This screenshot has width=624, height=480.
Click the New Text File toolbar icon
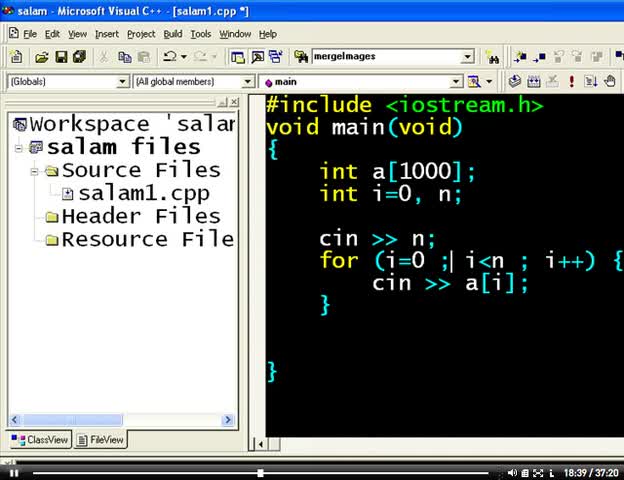16,57
